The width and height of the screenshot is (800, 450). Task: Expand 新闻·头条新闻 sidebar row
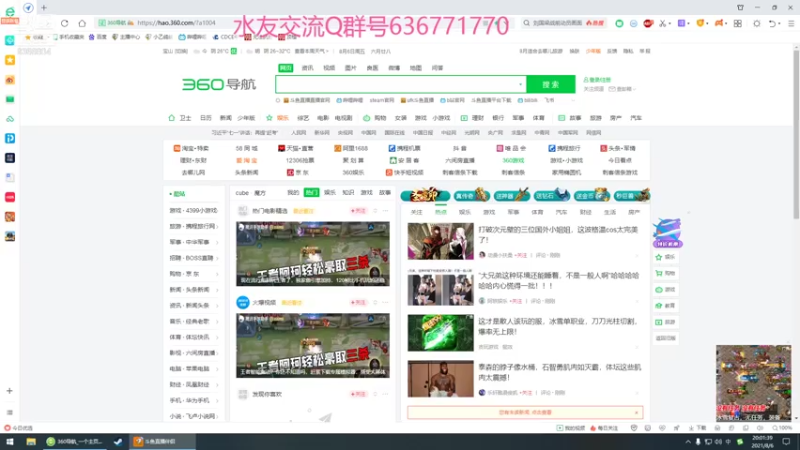[x=194, y=290]
